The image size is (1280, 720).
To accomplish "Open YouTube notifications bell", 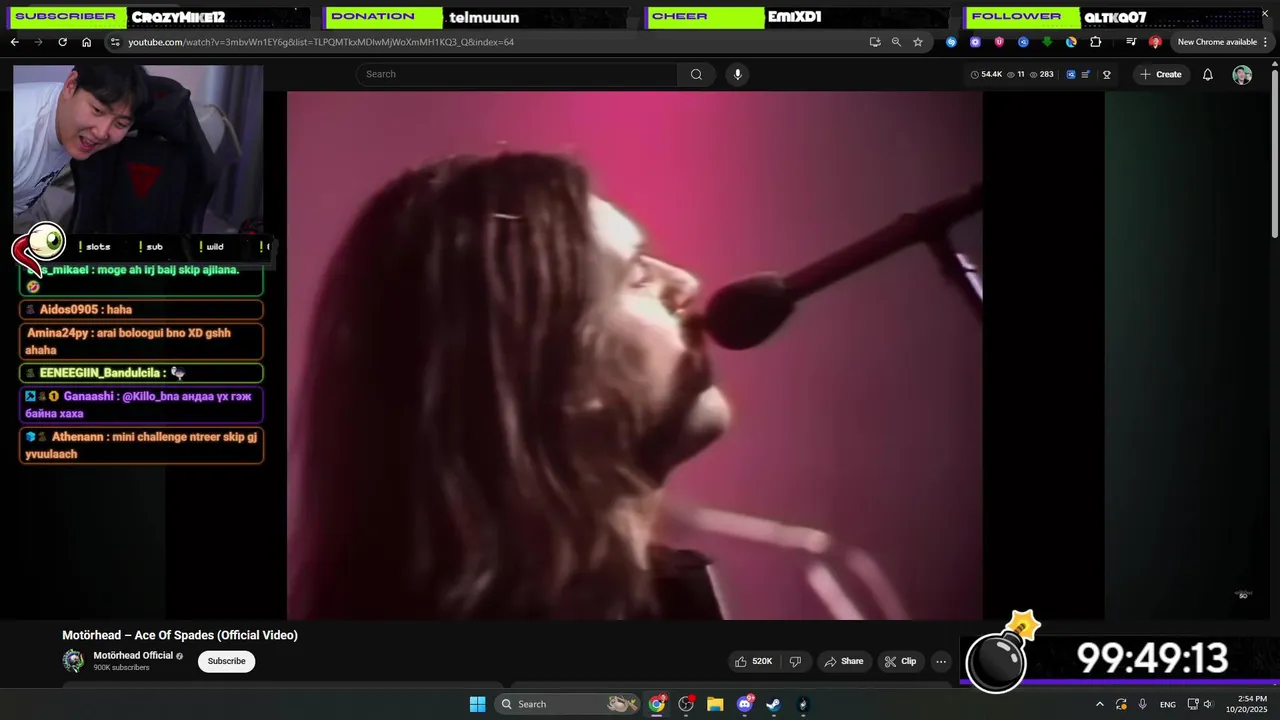I will 1207,74.
